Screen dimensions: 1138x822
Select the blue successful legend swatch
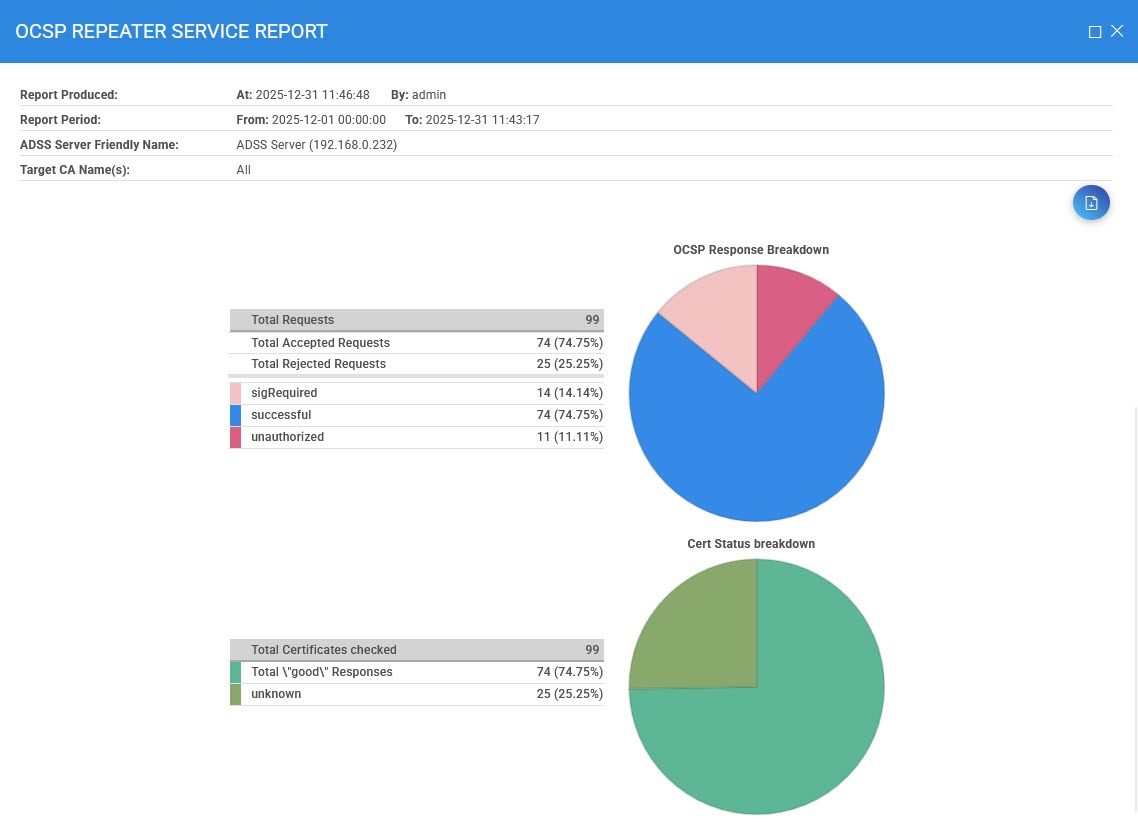point(236,416)
